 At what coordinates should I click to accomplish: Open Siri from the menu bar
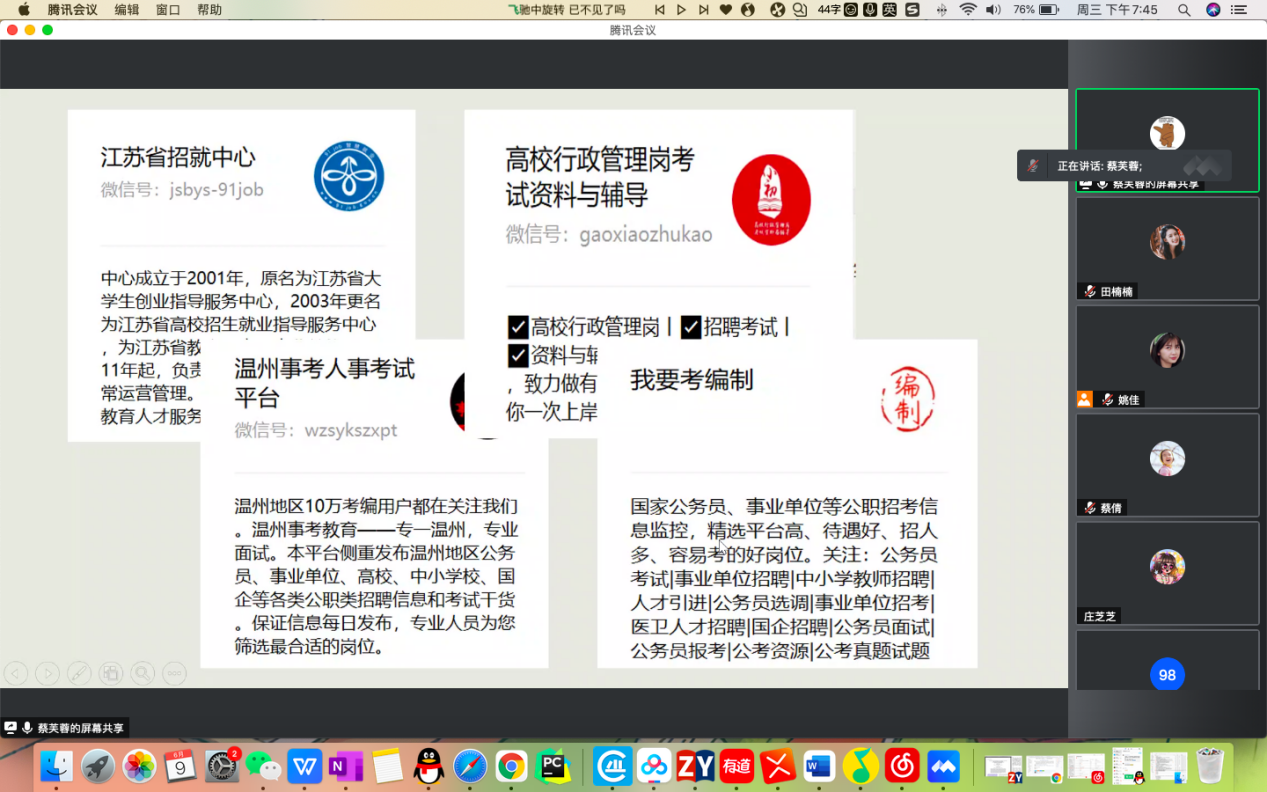[x=1213, y=10]
